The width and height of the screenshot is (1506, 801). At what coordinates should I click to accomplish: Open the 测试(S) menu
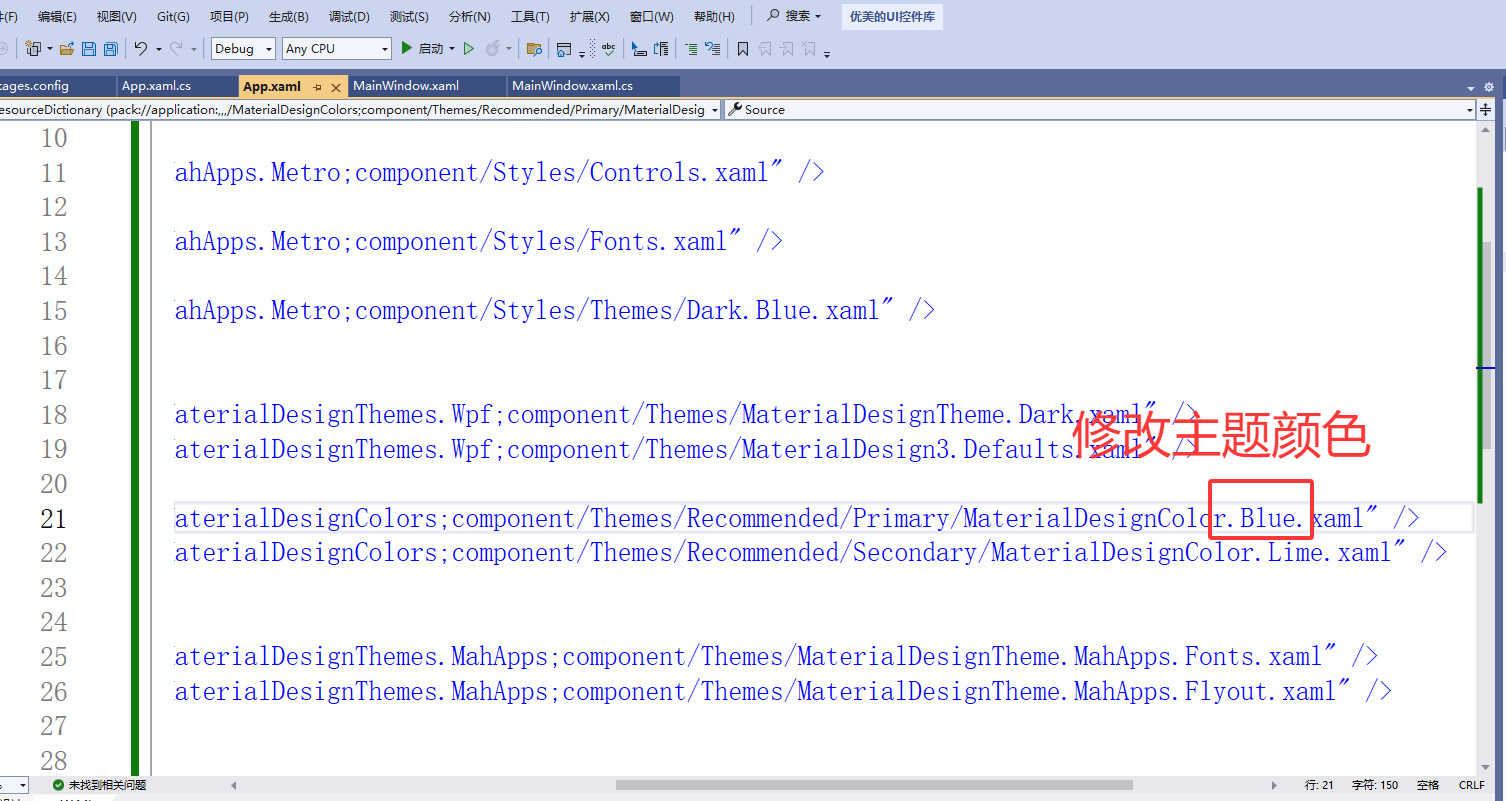[409, 16]
